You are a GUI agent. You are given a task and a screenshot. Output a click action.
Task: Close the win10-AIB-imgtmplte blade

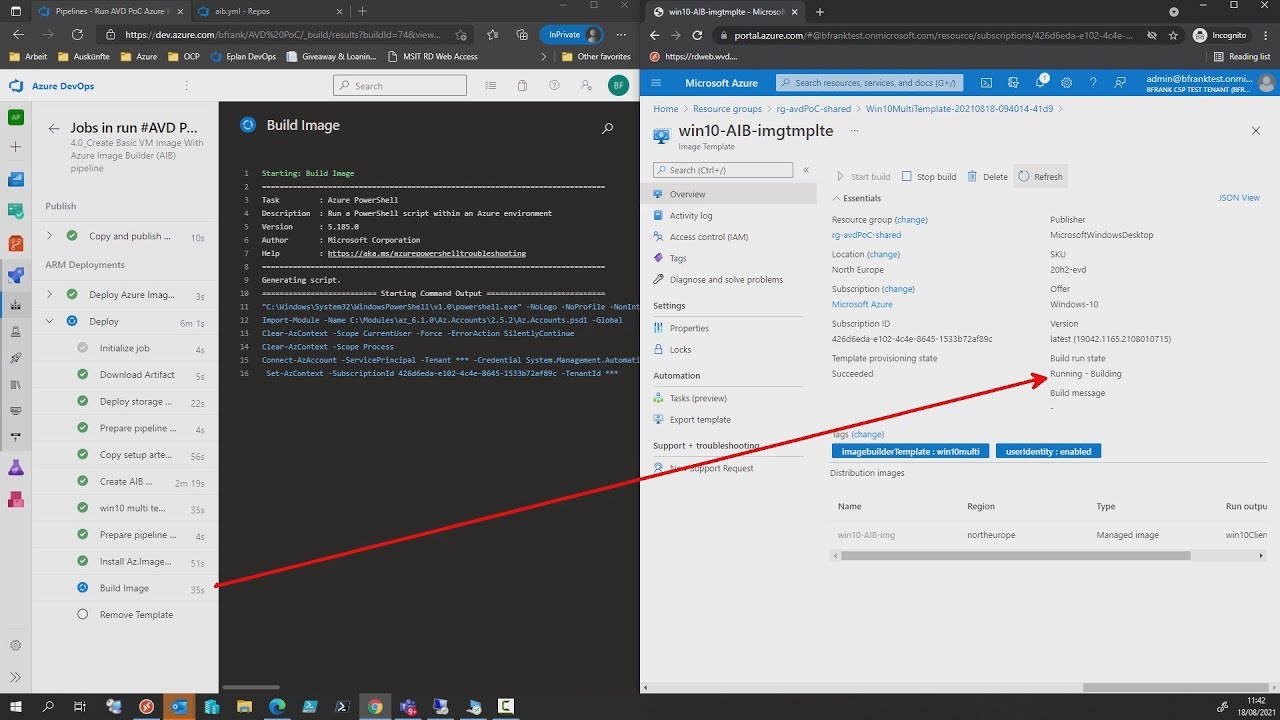1256,131
